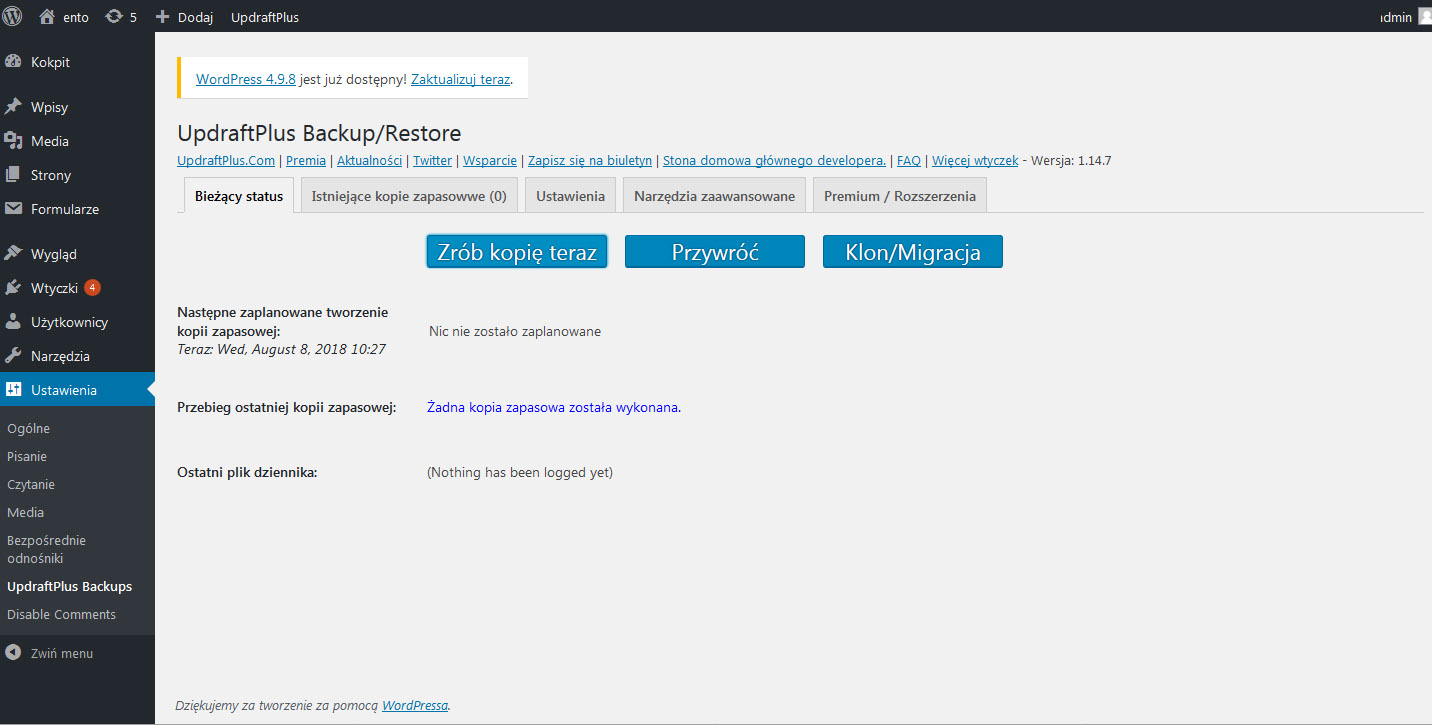Screen dimensions: 1432x725
Task: Click the Media library icon in sidebar
Action: pos(13,141)
